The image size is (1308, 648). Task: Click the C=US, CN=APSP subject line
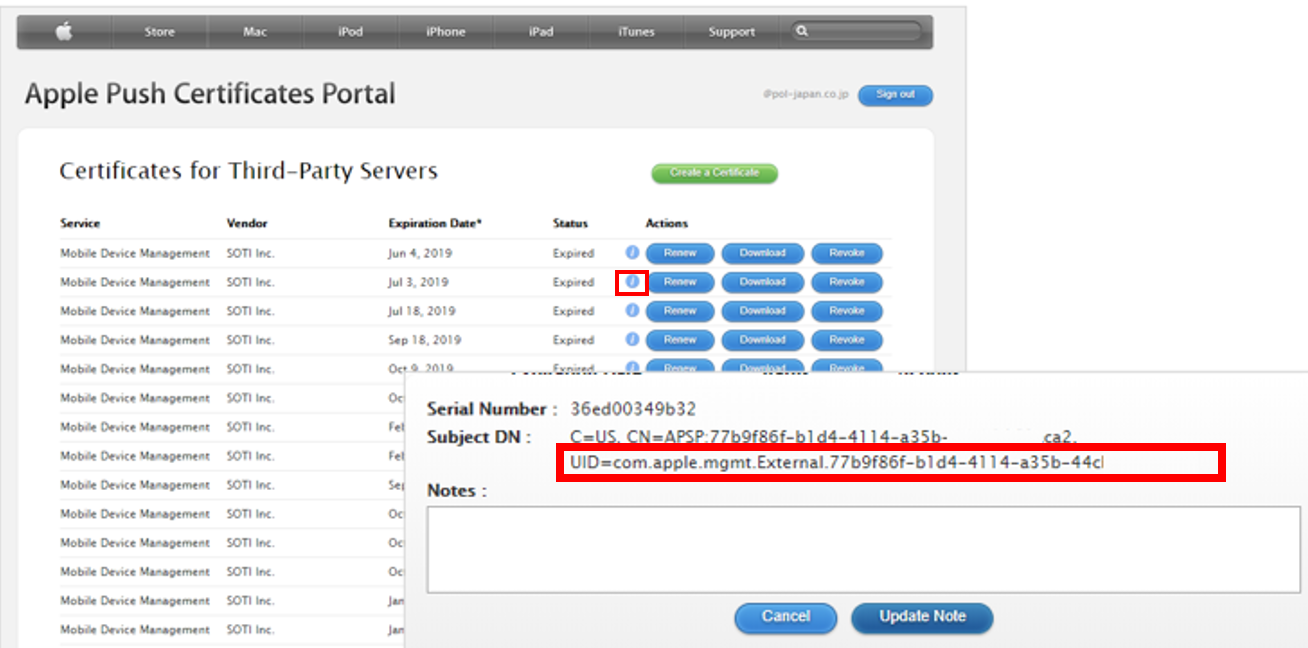click(x=822, y=437)
